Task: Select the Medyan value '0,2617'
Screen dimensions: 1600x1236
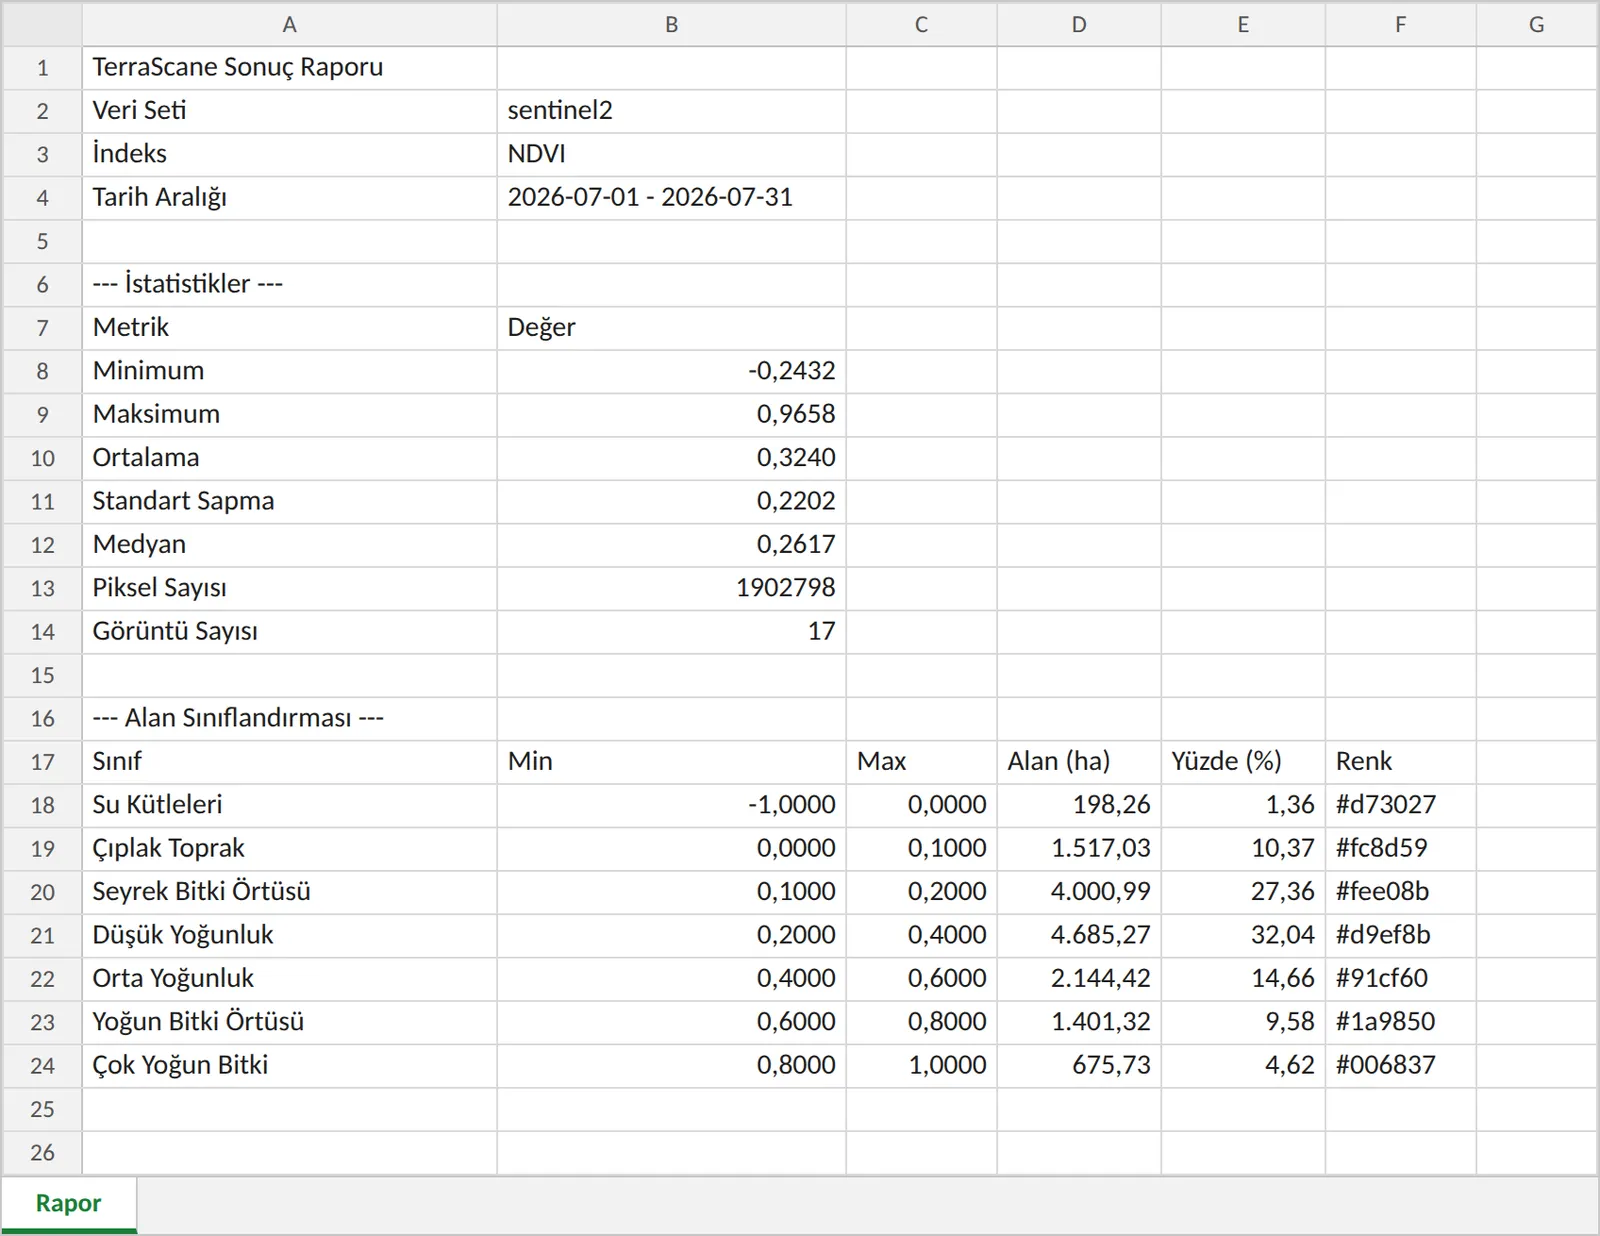Action: click(x=671, y=546)
